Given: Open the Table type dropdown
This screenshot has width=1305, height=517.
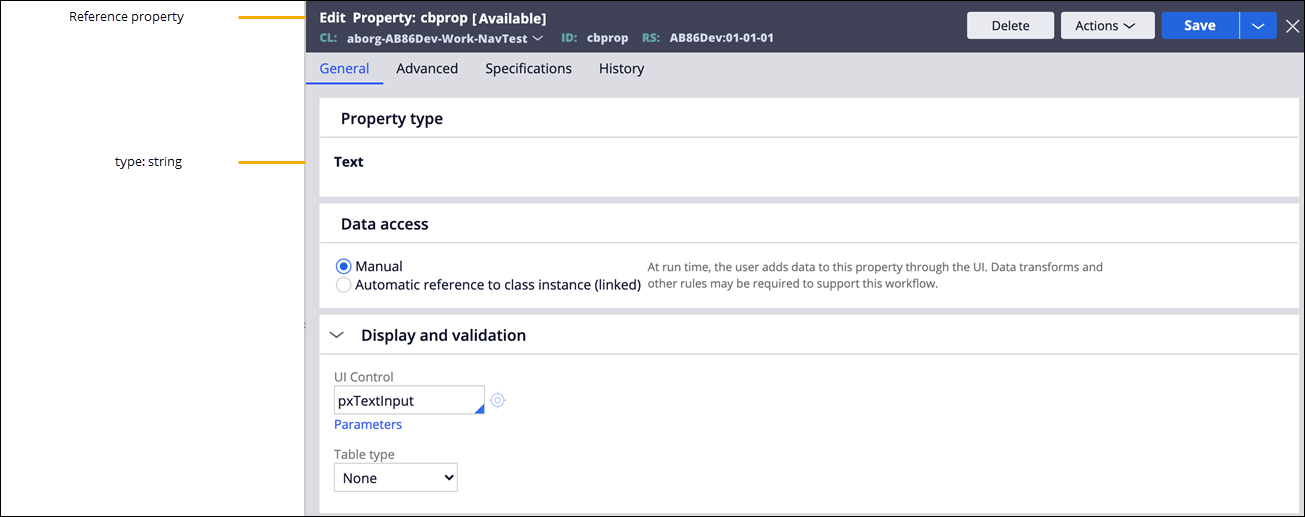Looking at the screenshot, I should coord(395,478).
